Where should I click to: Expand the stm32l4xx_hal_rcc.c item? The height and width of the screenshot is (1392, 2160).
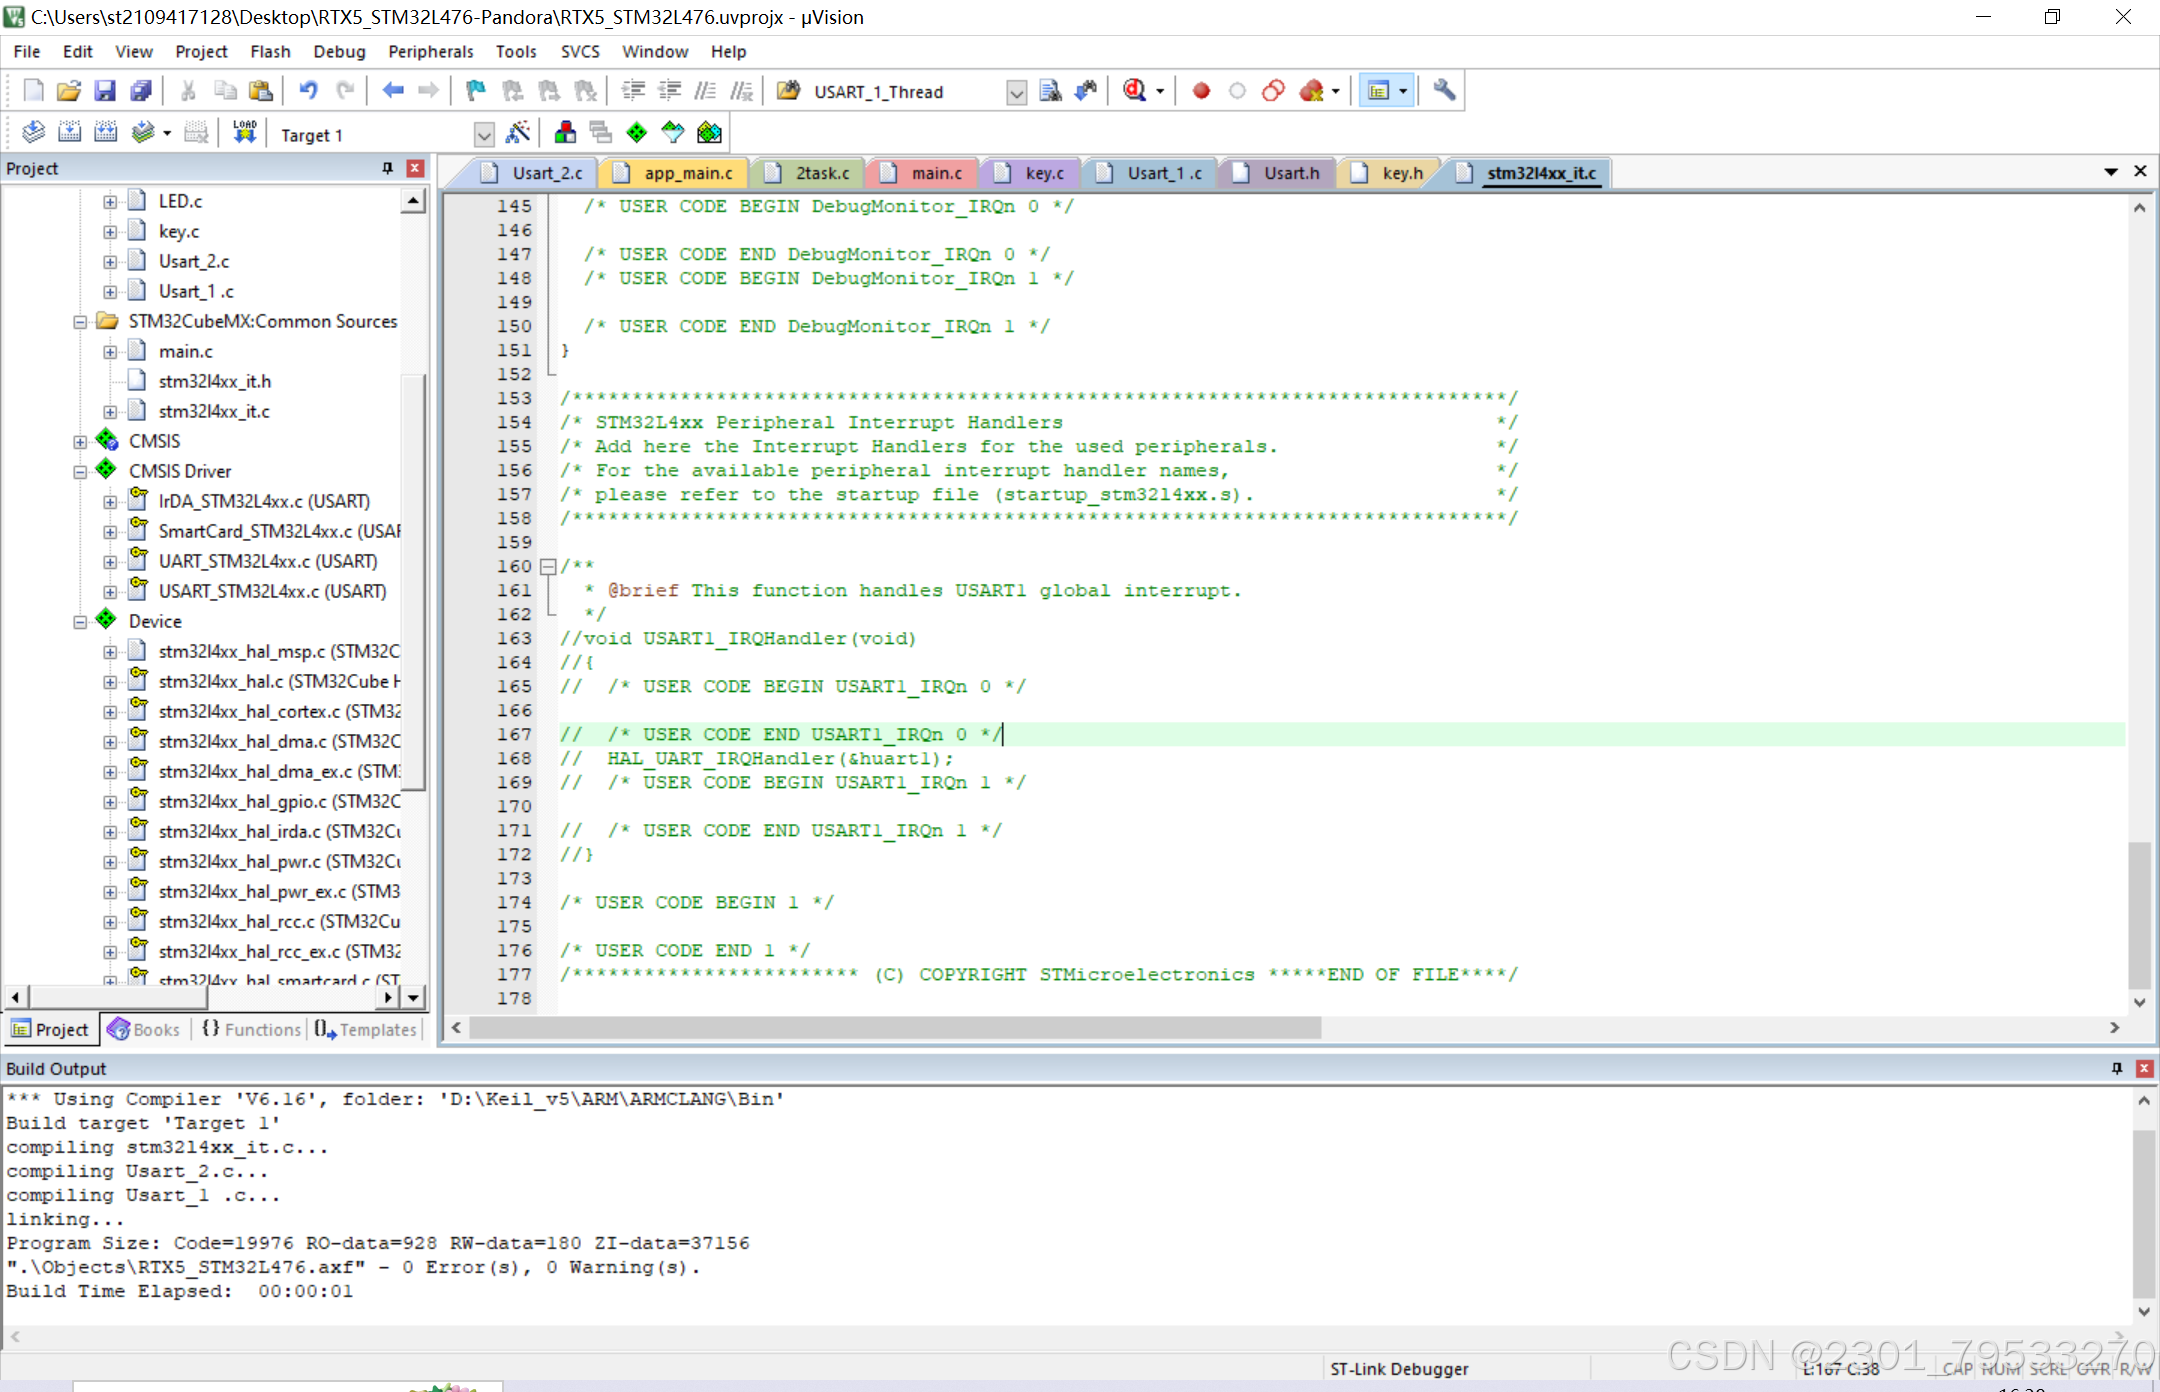click(x=110, y=921)
